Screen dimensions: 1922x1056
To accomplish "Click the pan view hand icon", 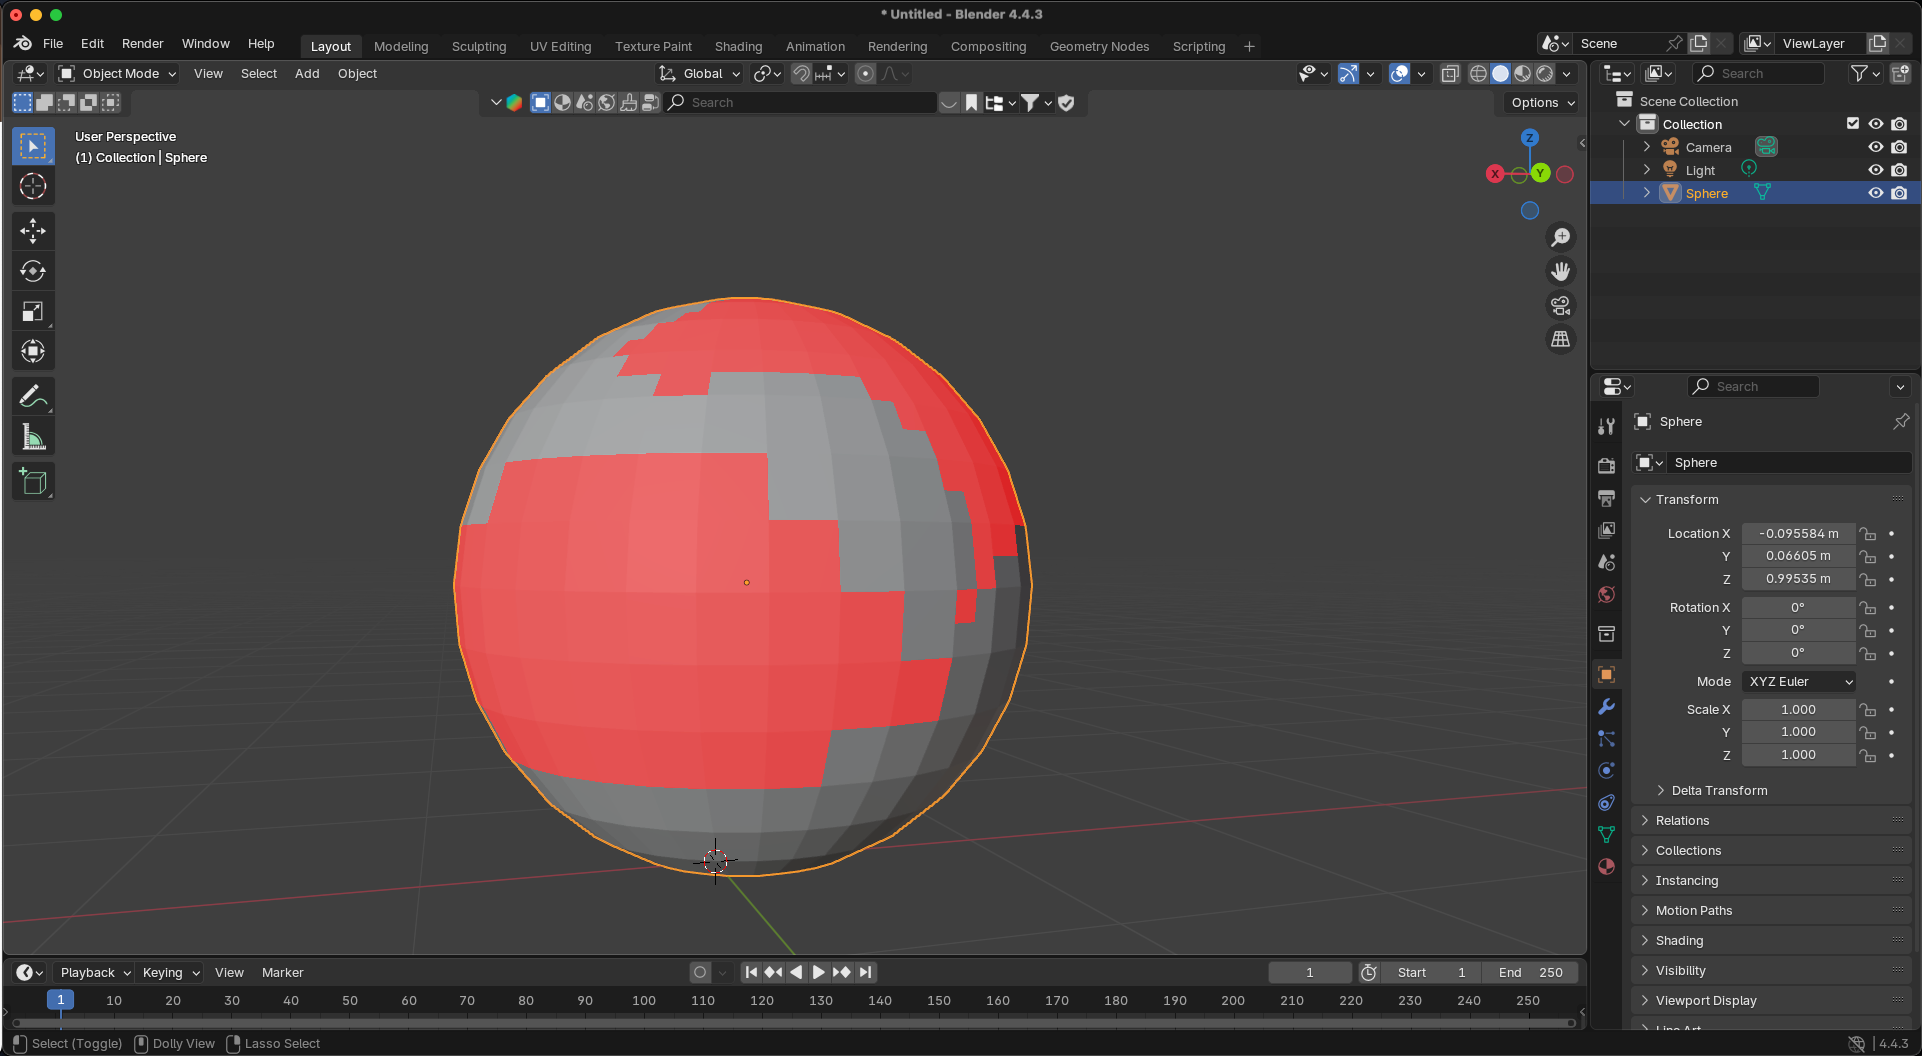I will pos(1560,271).
